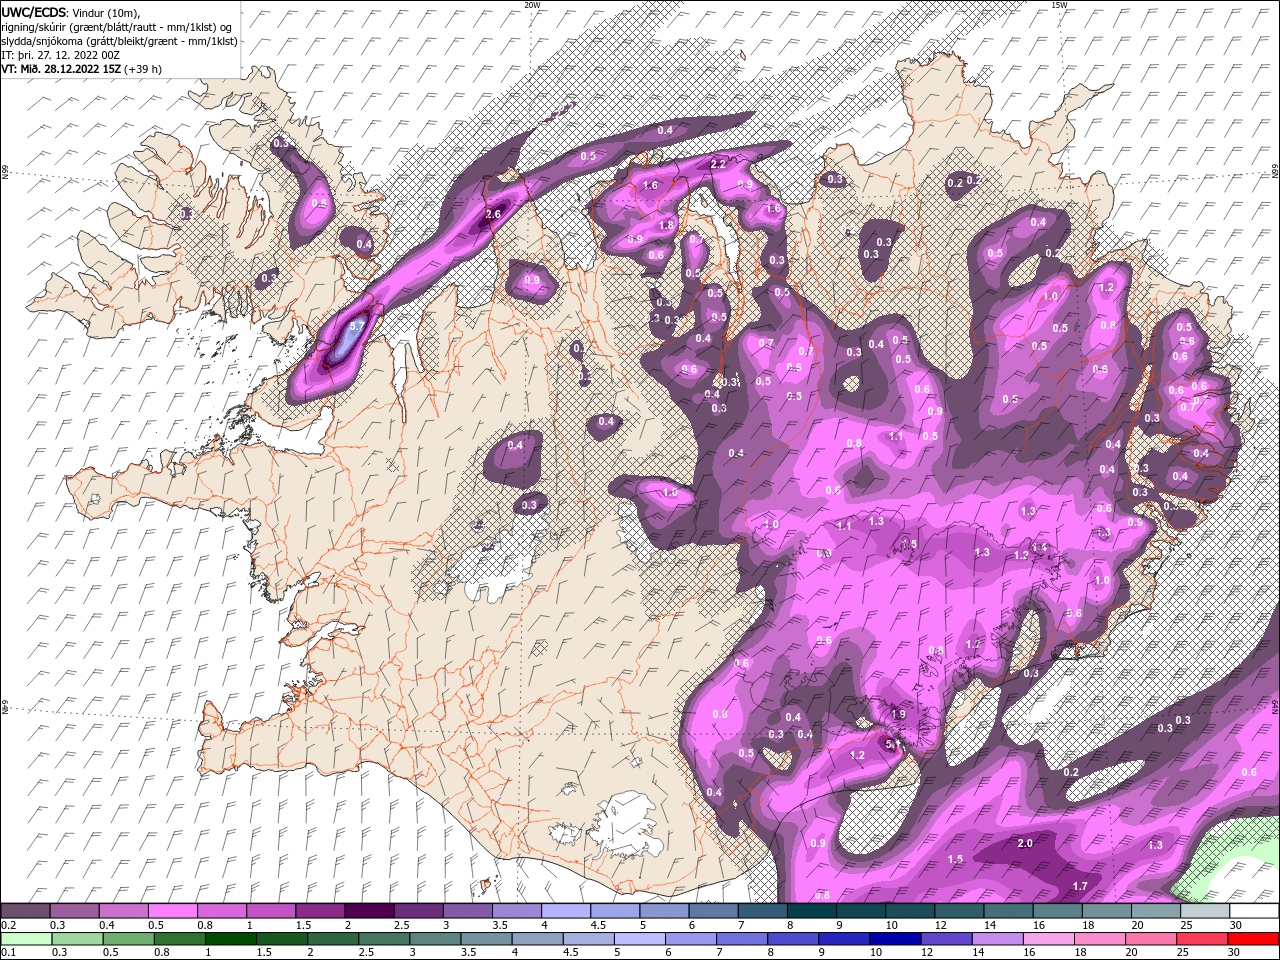Pick the light violet 14 swatch in the lower legend
Image resolution: width=1280 pixels, height=960 pixels.
(998, 938)
